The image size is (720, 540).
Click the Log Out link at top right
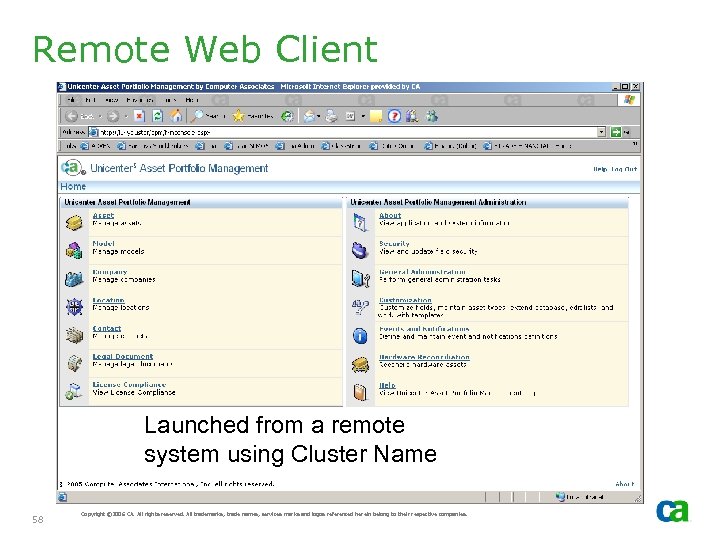[624, 169]
